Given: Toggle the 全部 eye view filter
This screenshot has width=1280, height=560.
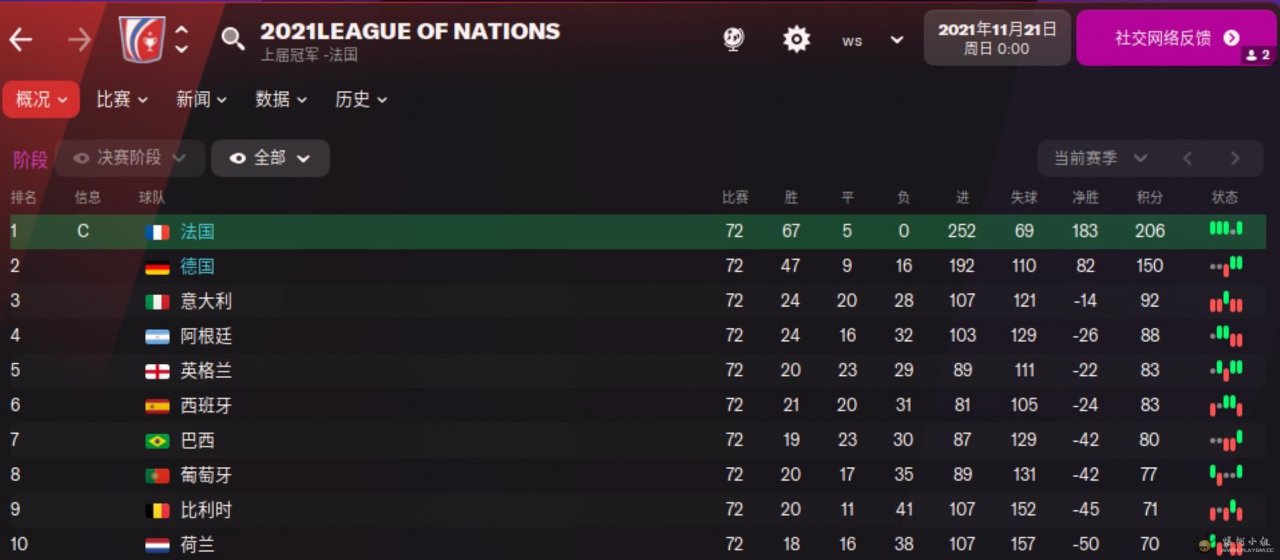Looking at the screenshot, I should [x=238, y=158].
